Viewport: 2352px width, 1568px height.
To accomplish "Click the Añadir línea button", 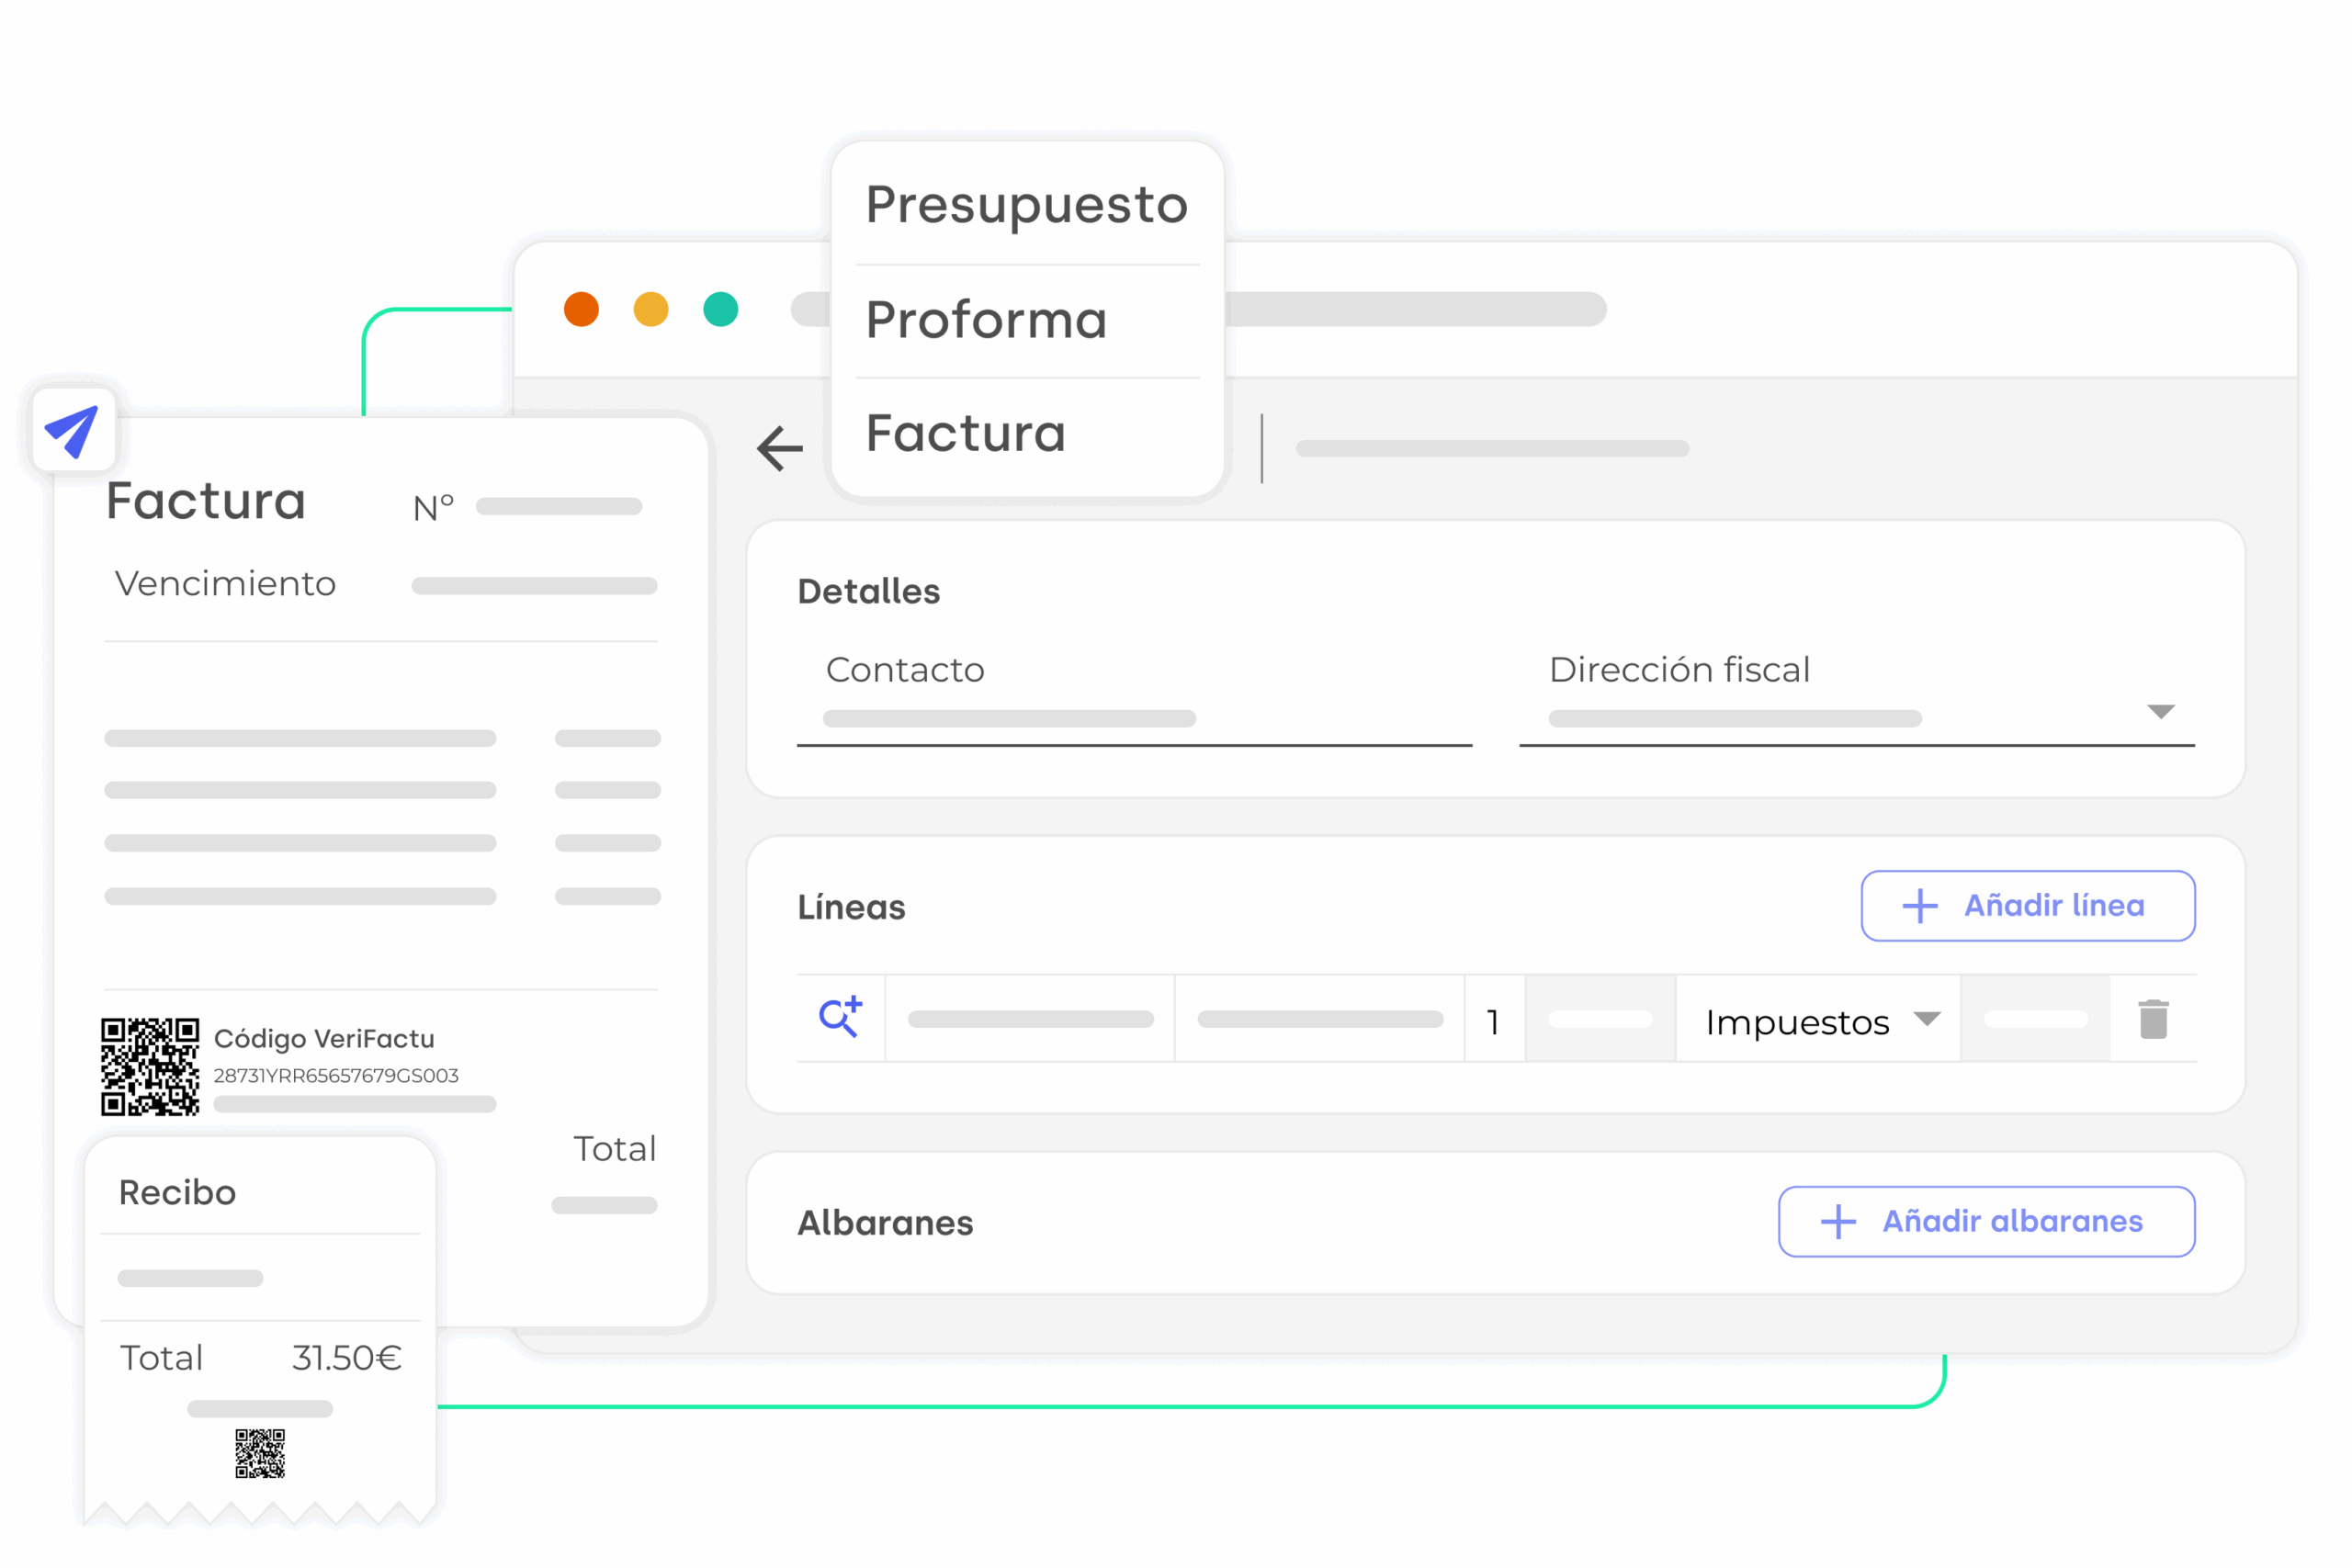I will pyautogui.click(x=2027, y=906).
